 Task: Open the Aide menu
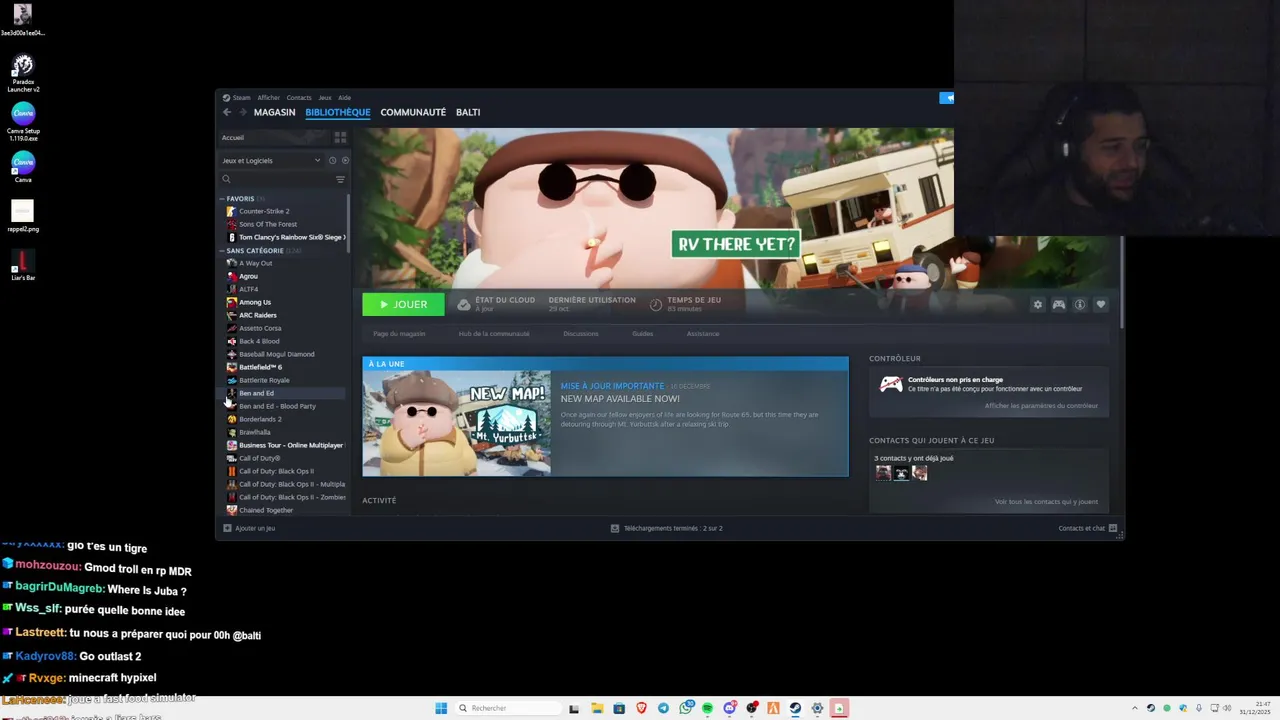[x=344, y=98]
